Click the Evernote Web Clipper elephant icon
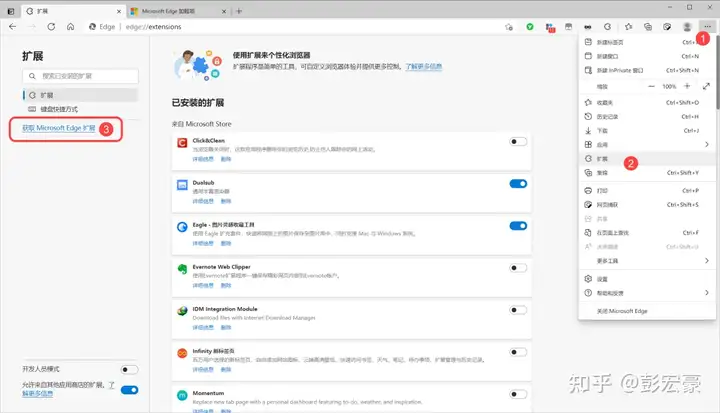 pos(182,269)
